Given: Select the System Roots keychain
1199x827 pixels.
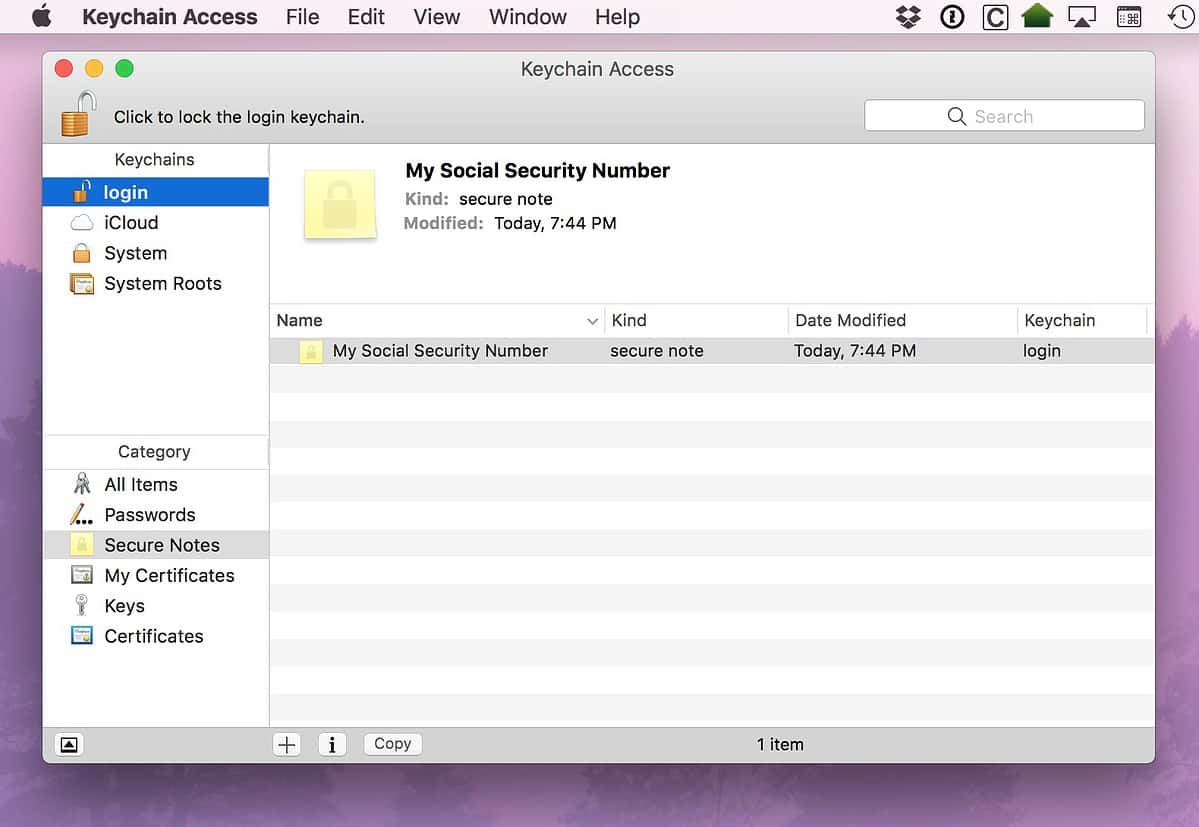Looking at the screenshot, I should [x=162, y=283].
